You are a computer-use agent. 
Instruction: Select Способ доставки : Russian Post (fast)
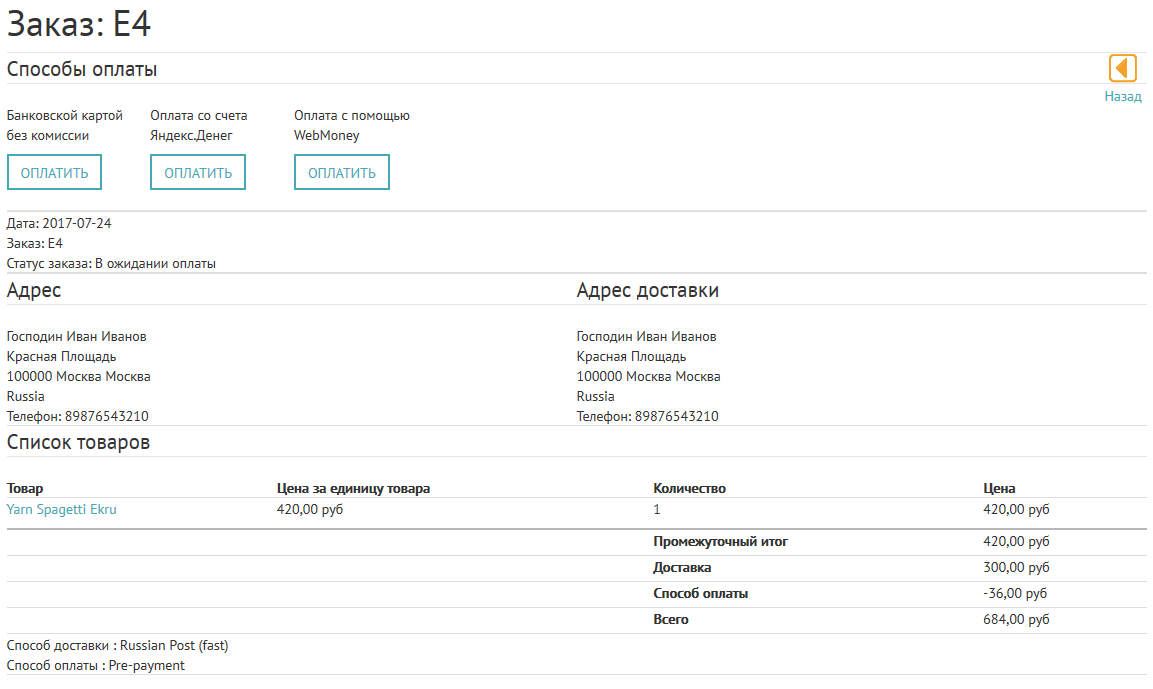(x=118, y=645)
